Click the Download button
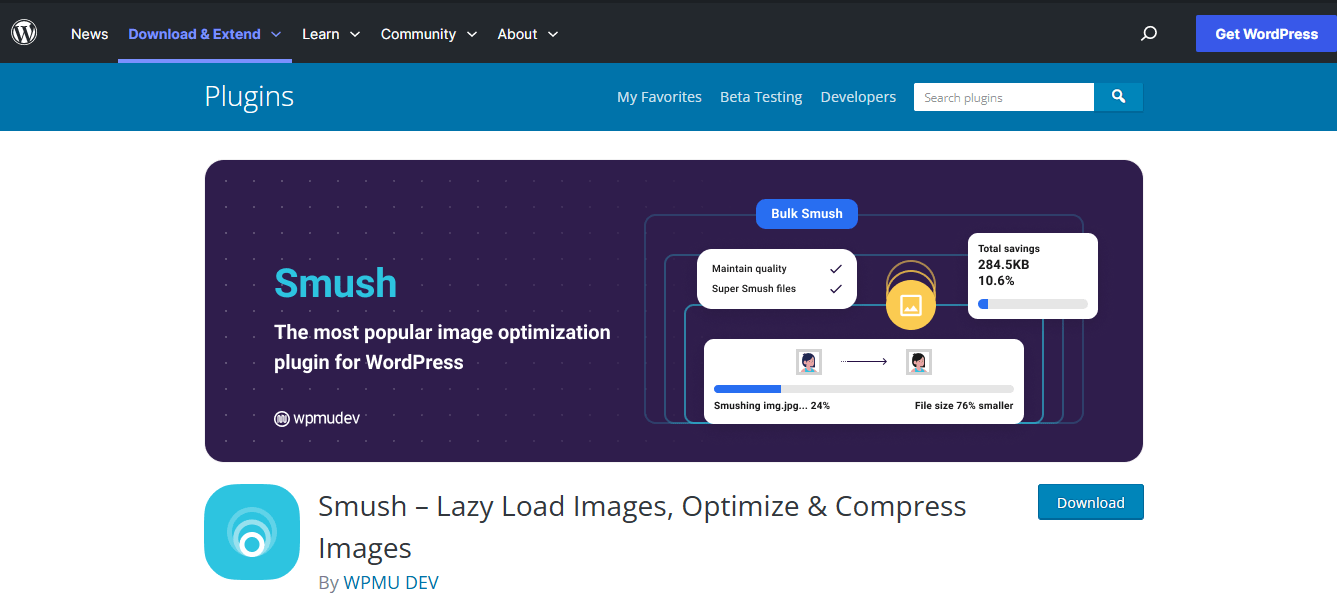The image size is (1337, 593). 1090,502
